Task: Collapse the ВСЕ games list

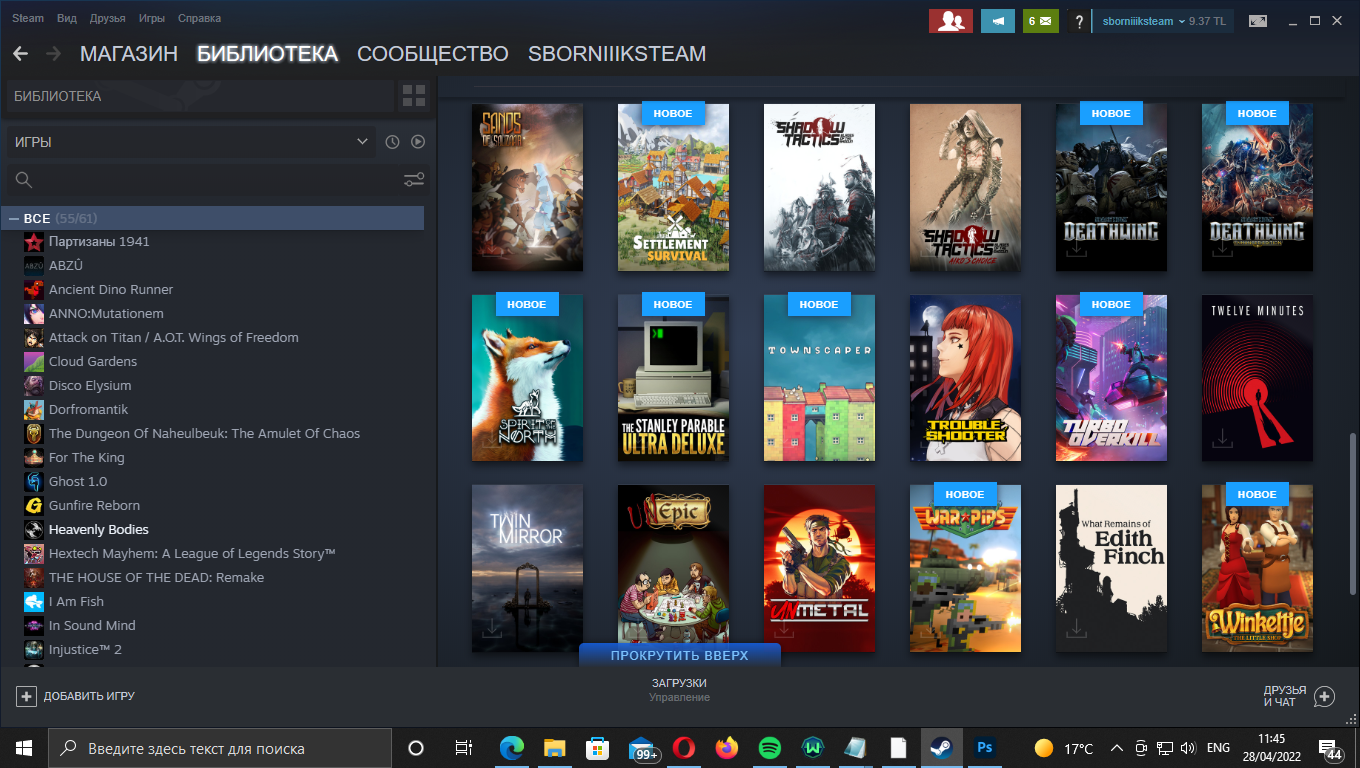Action: tap(14, 218)
